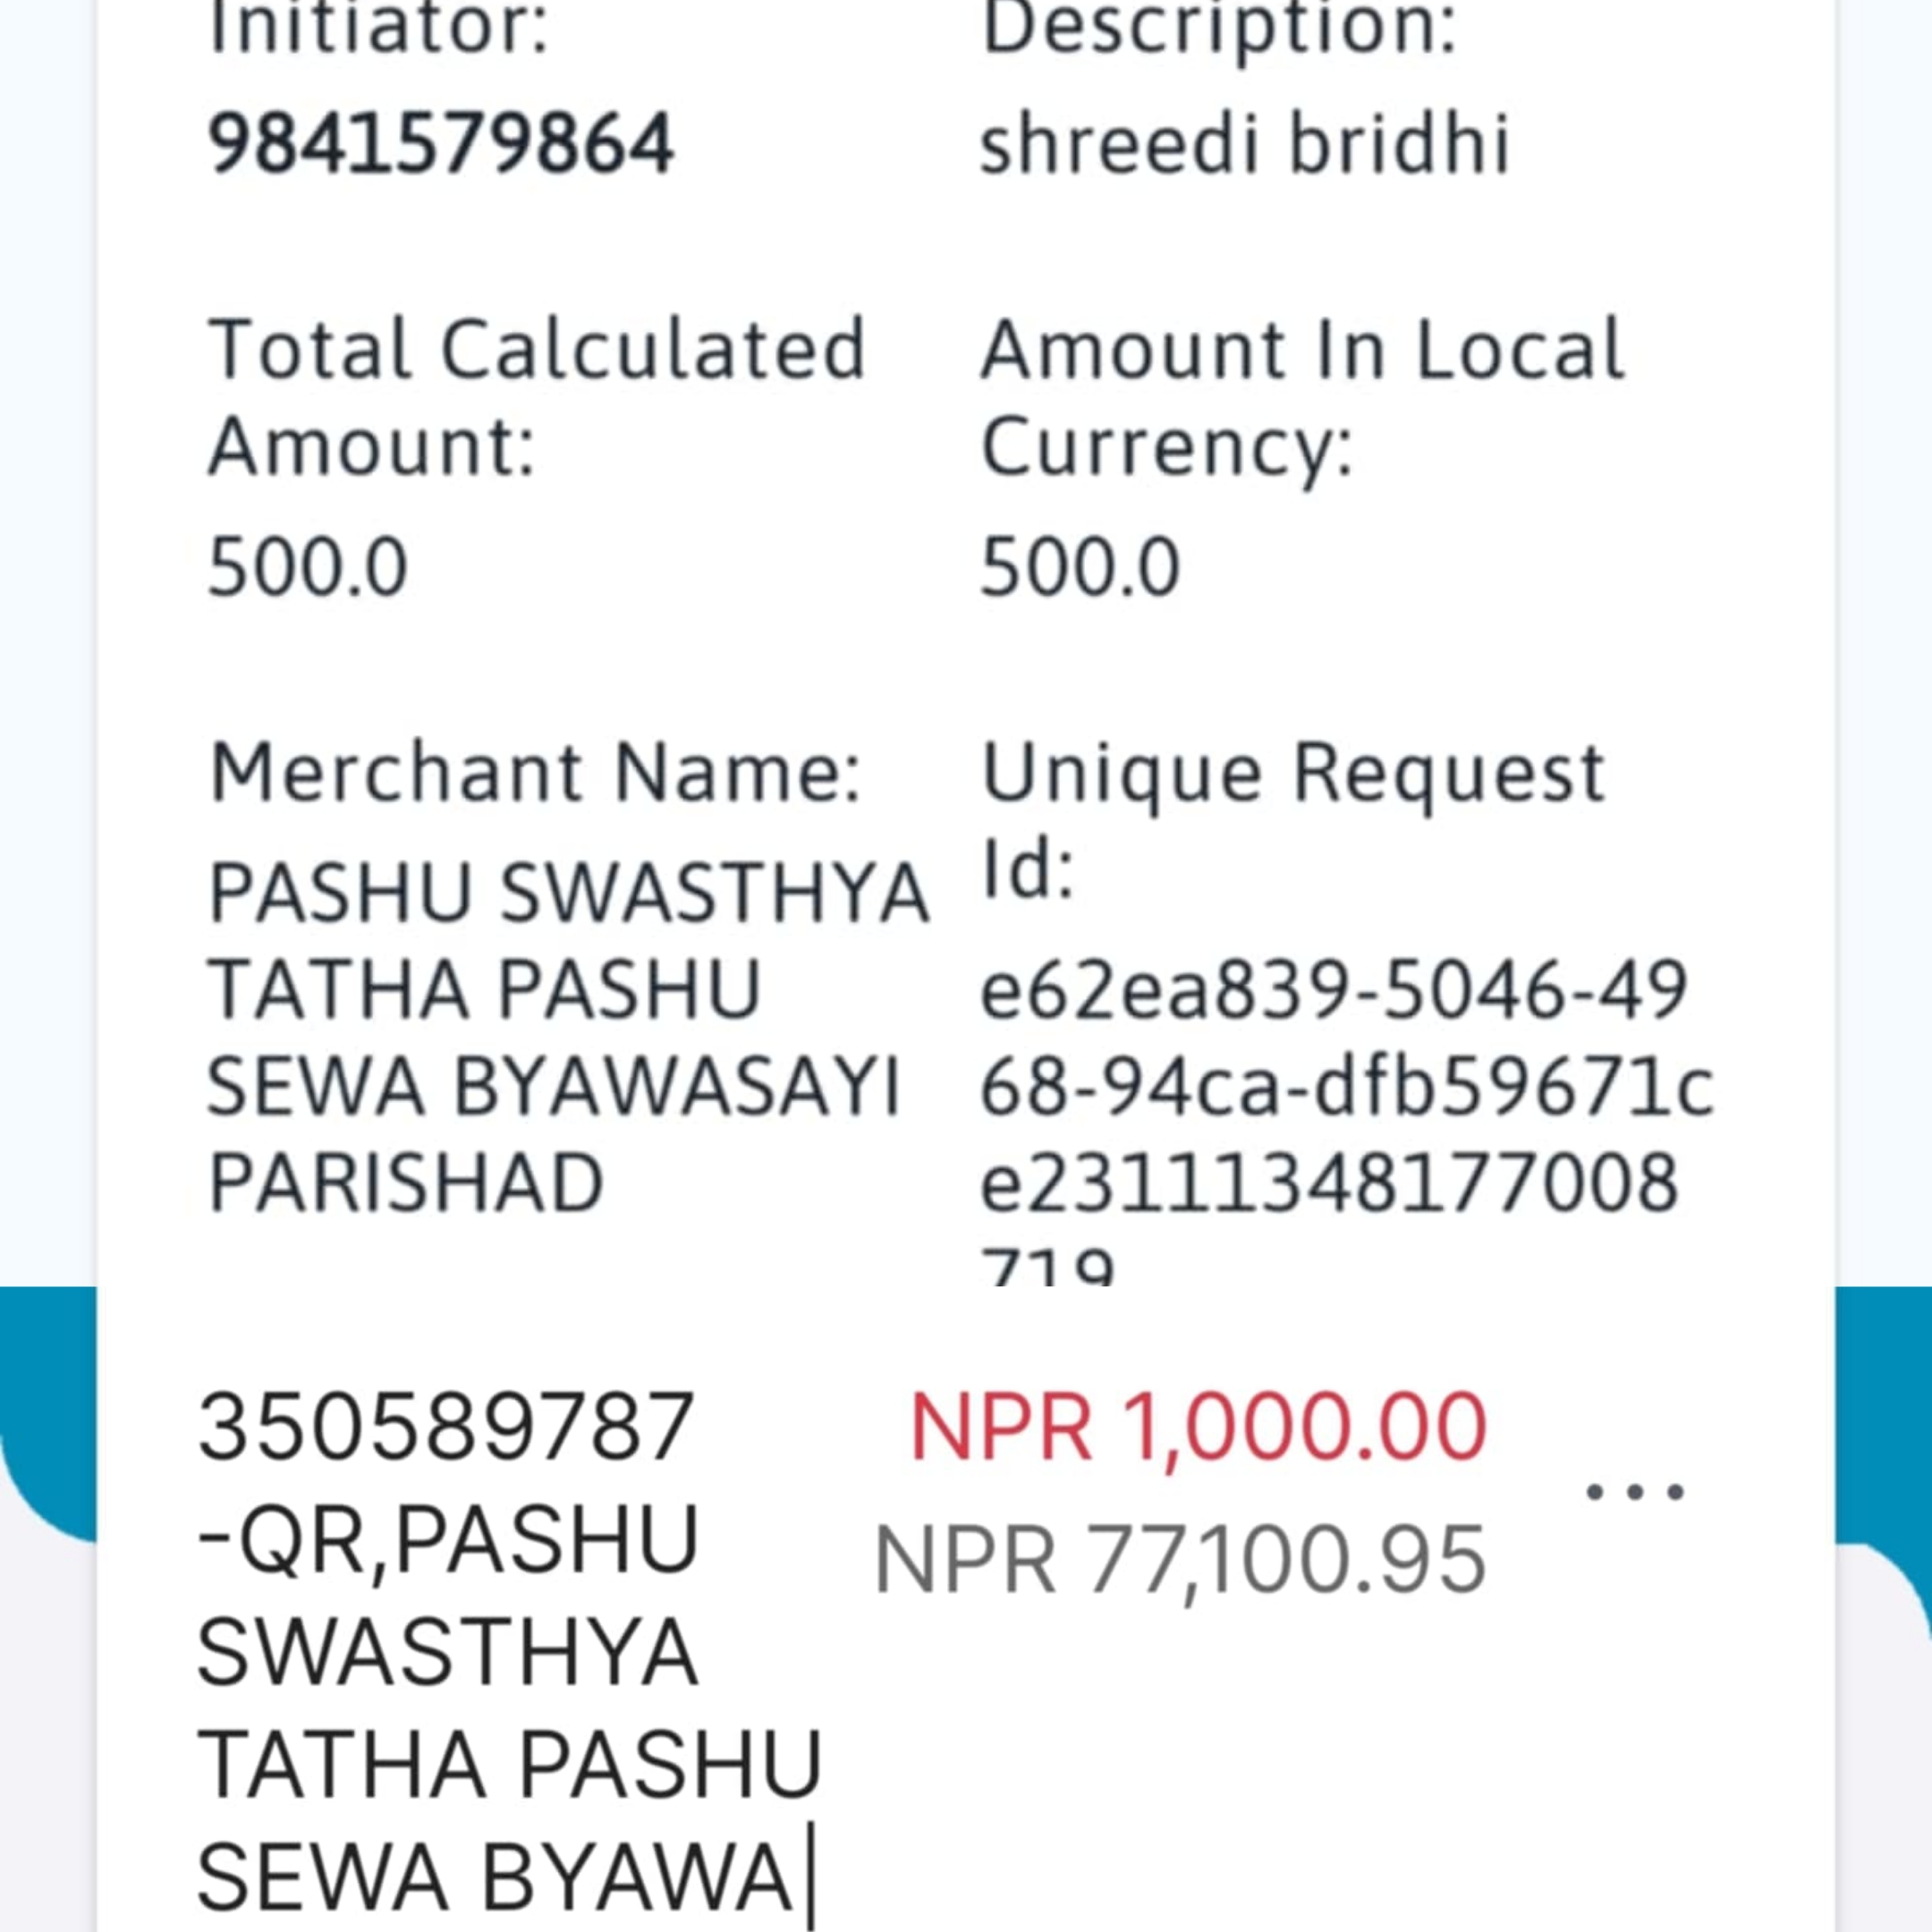Tap the Unique Request Id label
The height and width of the screenshot is (1932, 1932).
point(1294,821)
